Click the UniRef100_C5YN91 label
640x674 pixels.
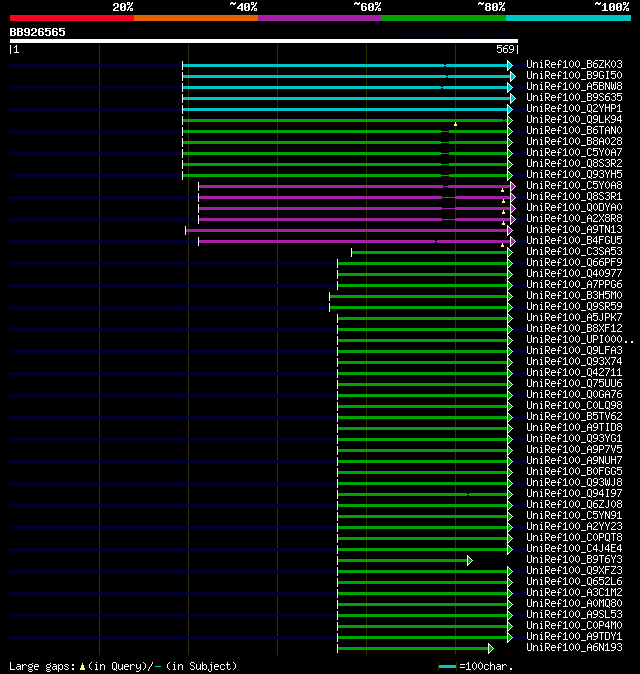pos(574,516)
